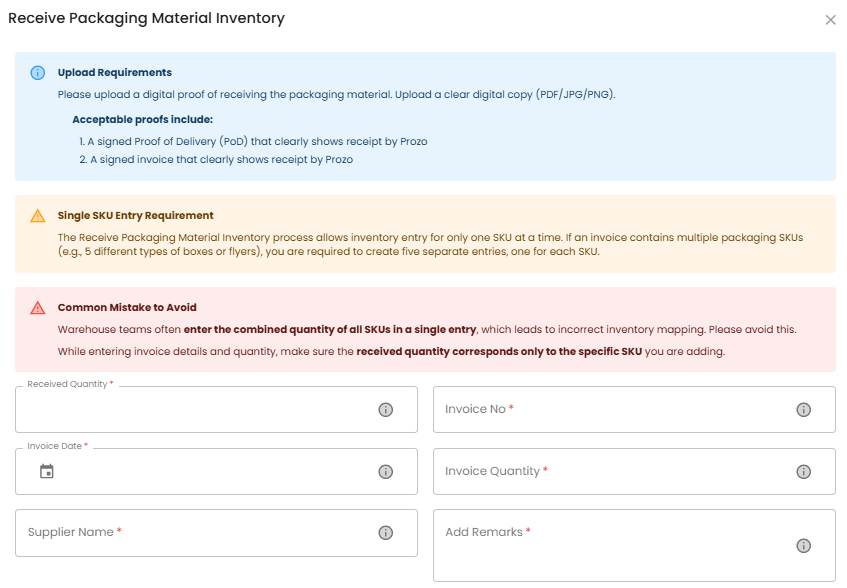The height and width of the screenshot is (588, 847).
Task: Click the Single SKU Entry warning icon
Action: 38,216
